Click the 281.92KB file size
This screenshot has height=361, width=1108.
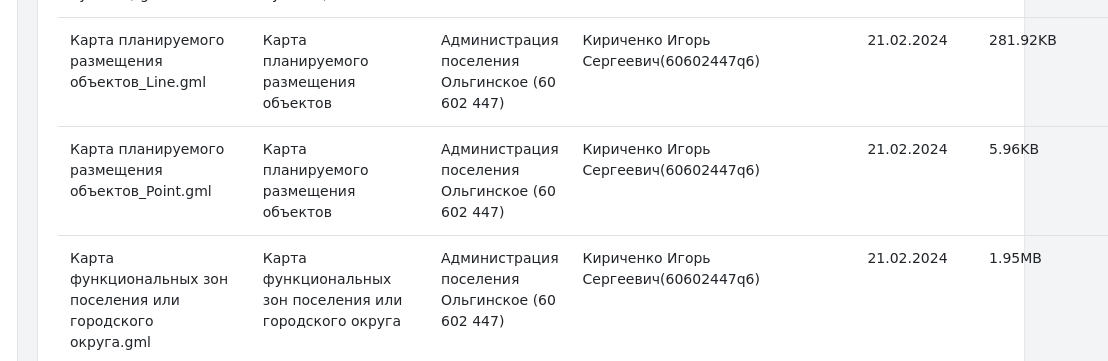(1022, 40)
